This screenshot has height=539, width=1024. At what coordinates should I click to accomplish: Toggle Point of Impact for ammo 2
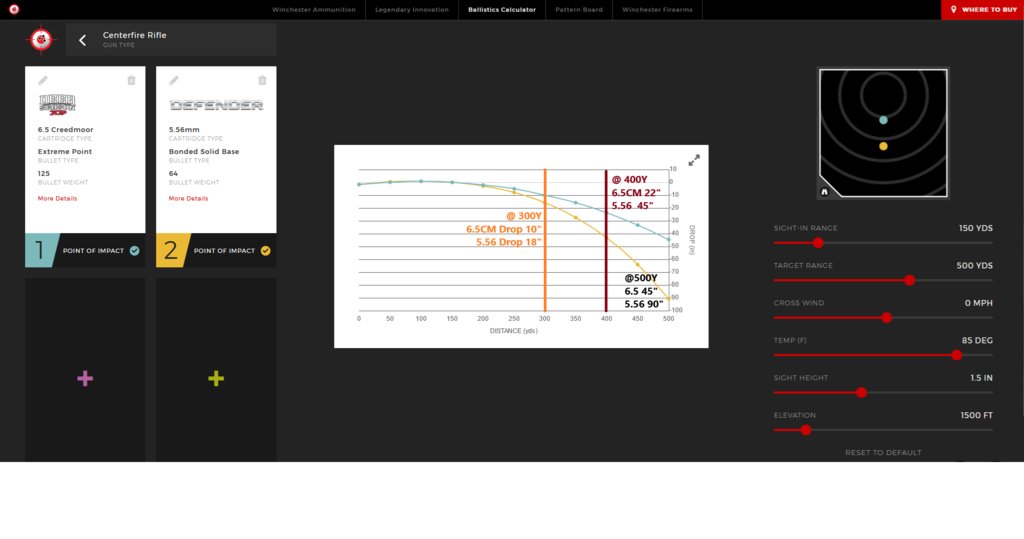(265, 251)
